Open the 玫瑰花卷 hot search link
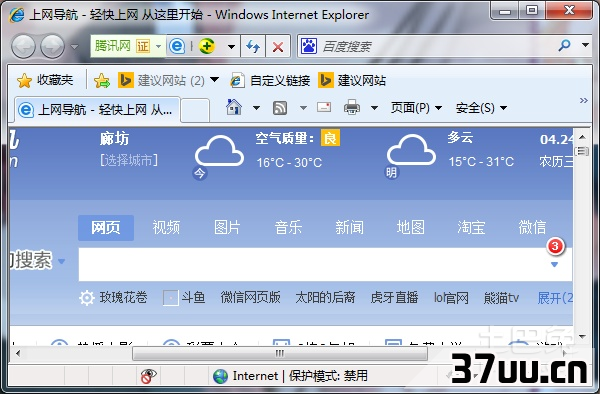Screen dimensions: 600x394 123,298
